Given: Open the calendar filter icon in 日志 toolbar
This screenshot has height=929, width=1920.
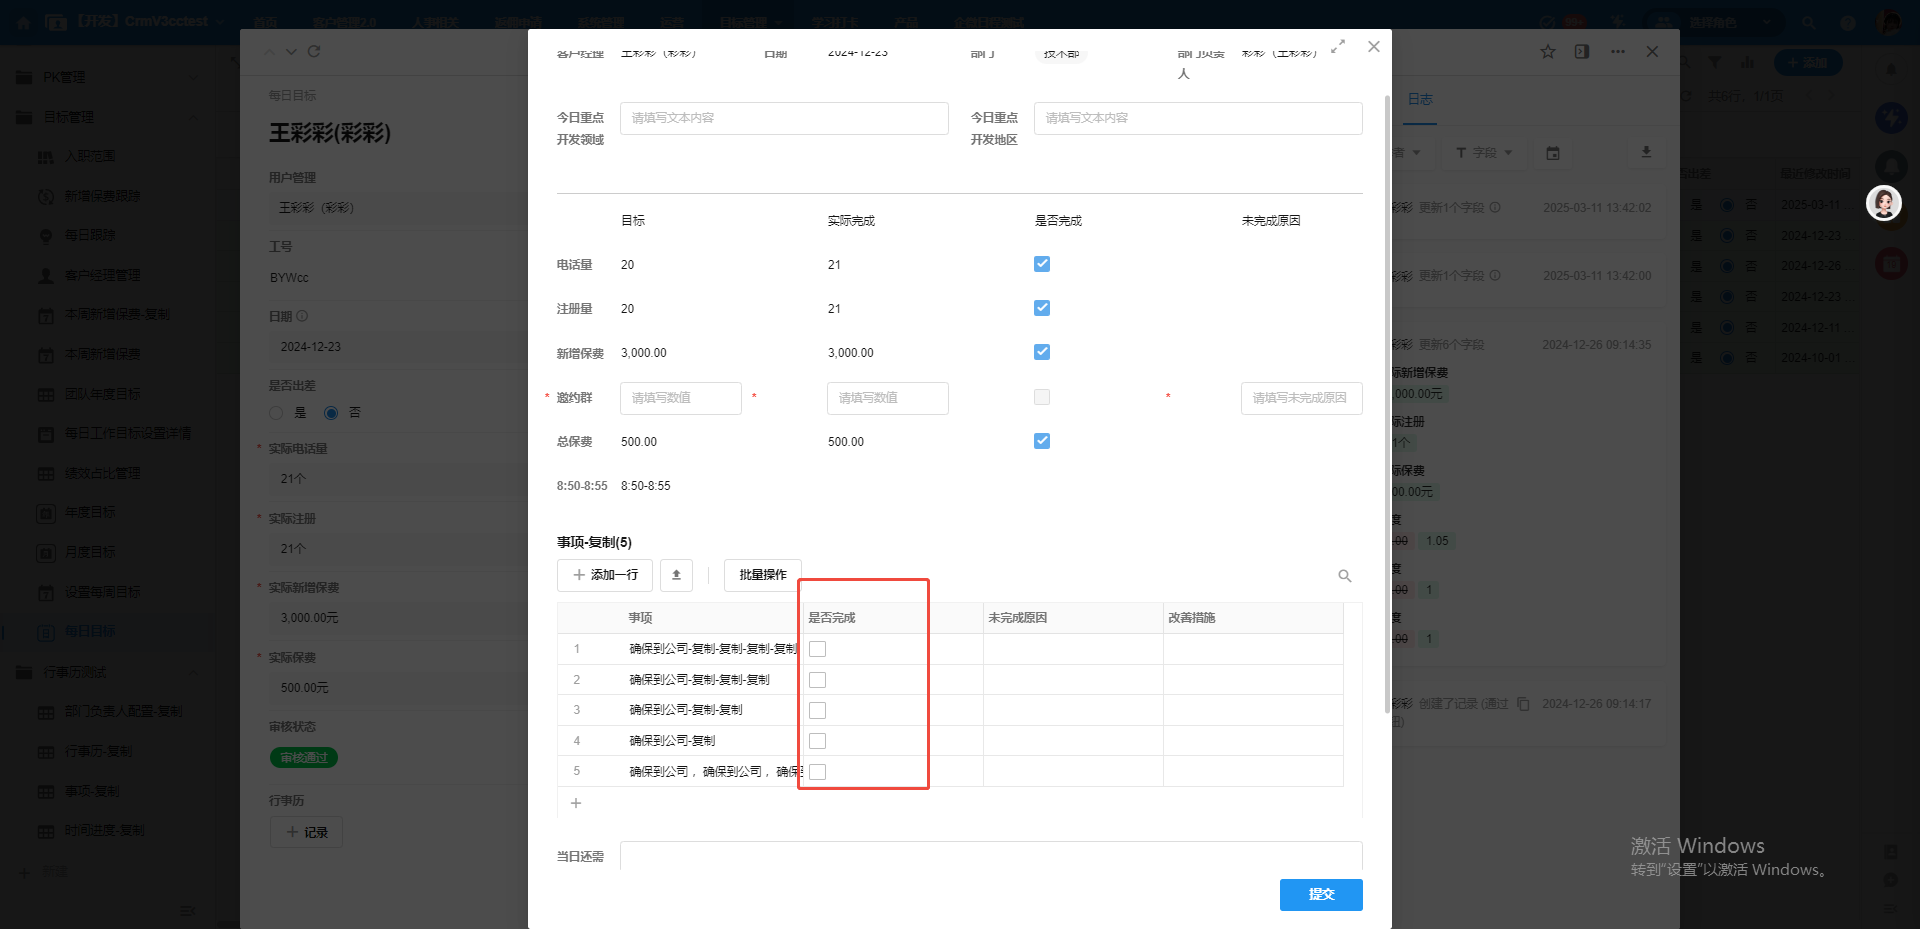Looking at the screenshot, I should [x=1552, y=152].
